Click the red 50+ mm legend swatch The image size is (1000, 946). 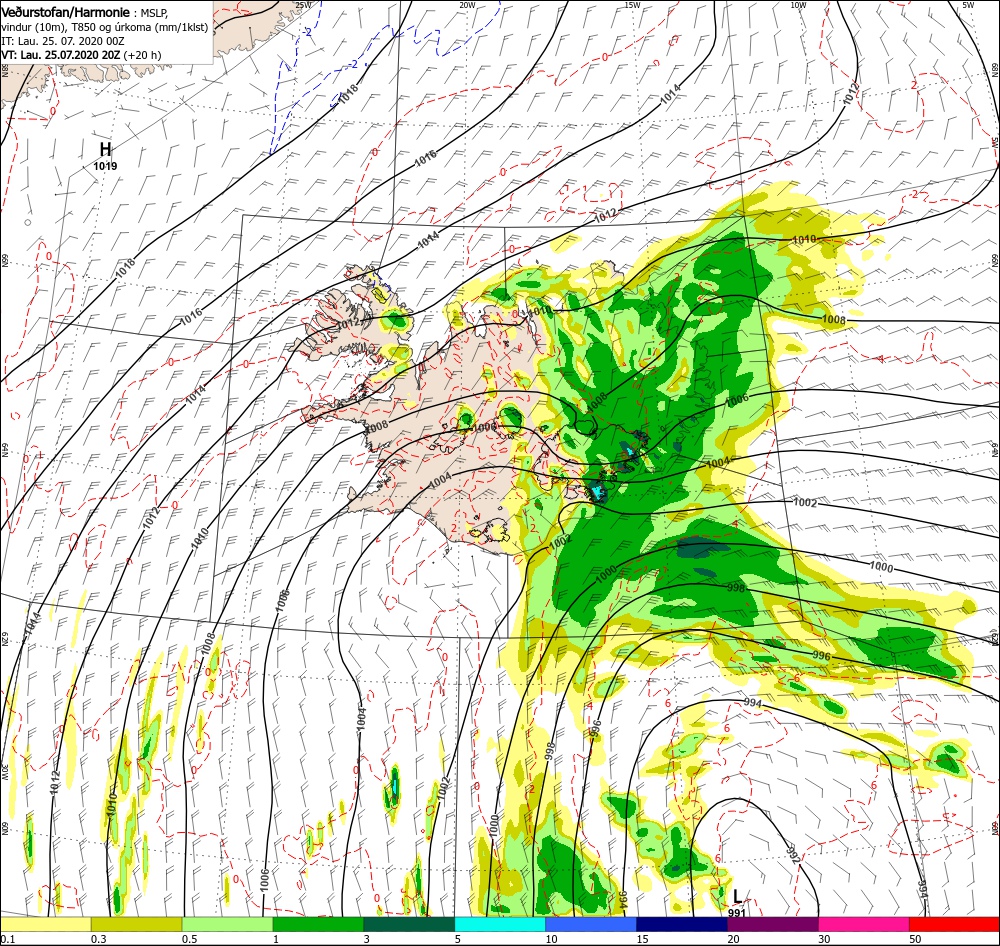point(954,924)
